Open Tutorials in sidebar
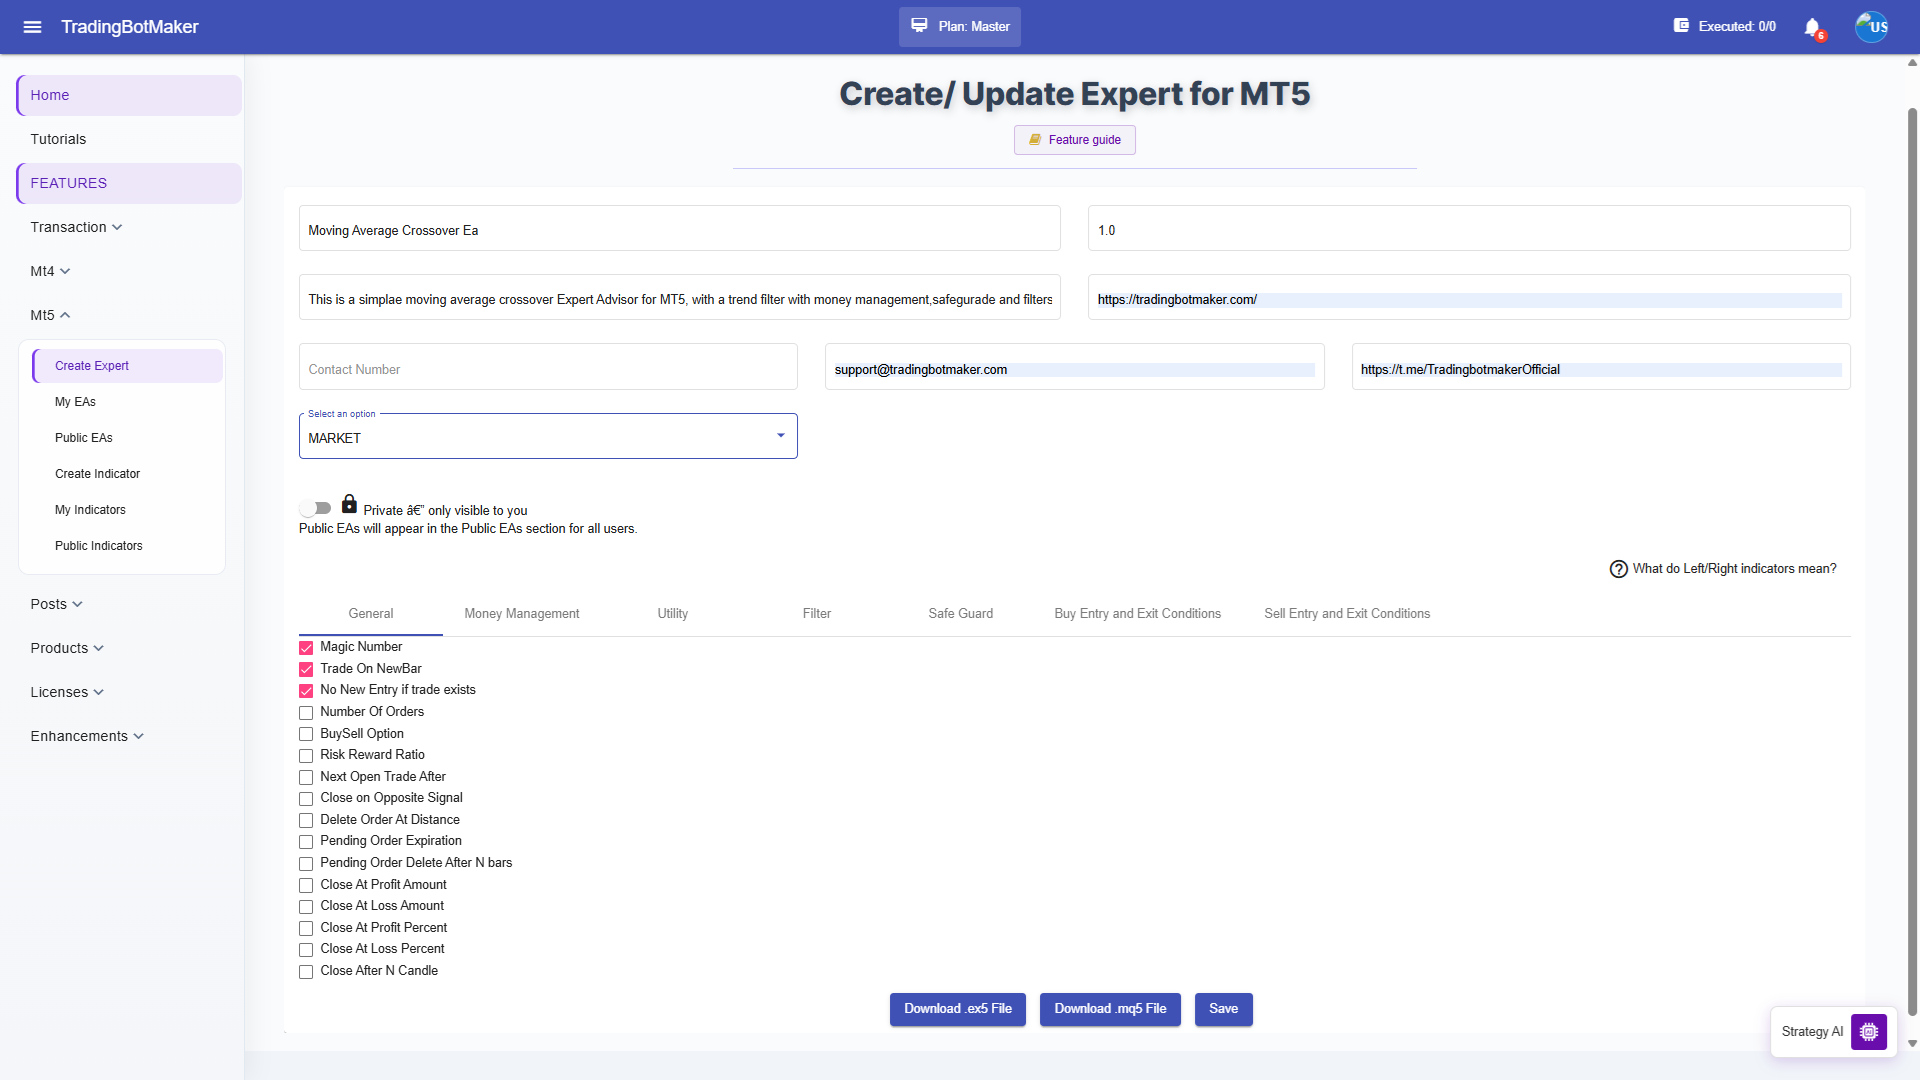This screenshot has height=1080, width=1920. coord(129,139)
